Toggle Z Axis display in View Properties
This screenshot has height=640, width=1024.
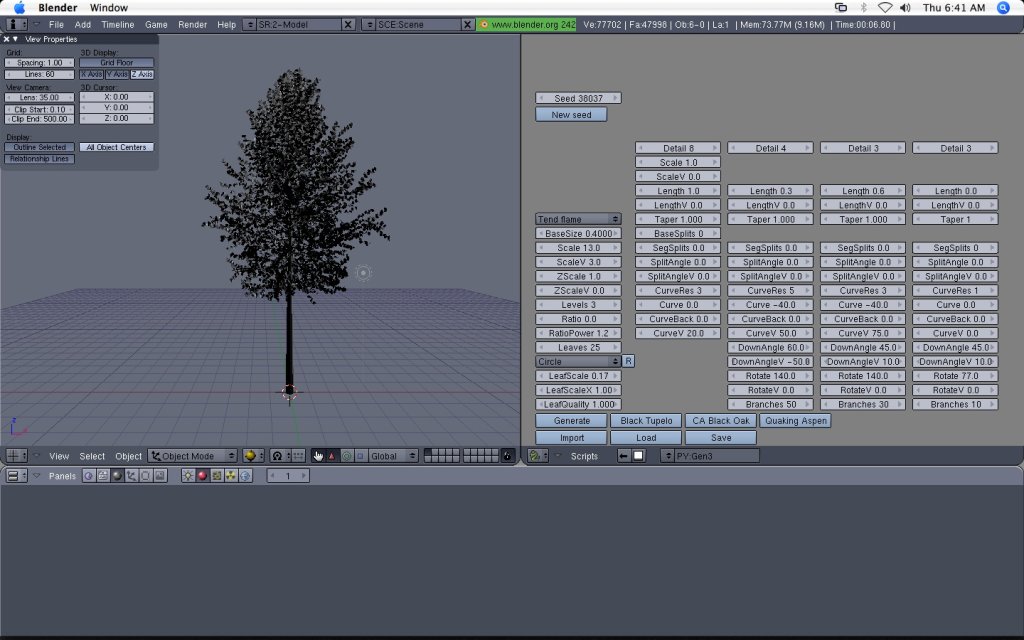click(x=142, y=74)
